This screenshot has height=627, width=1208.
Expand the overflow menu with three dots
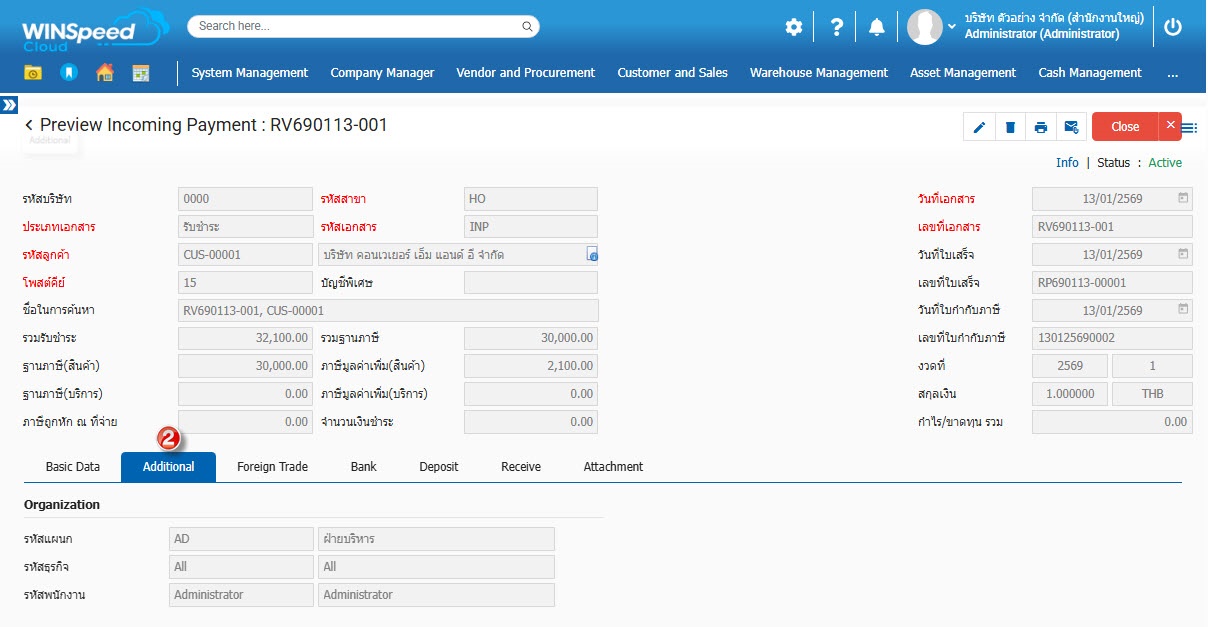point(1172,73)
